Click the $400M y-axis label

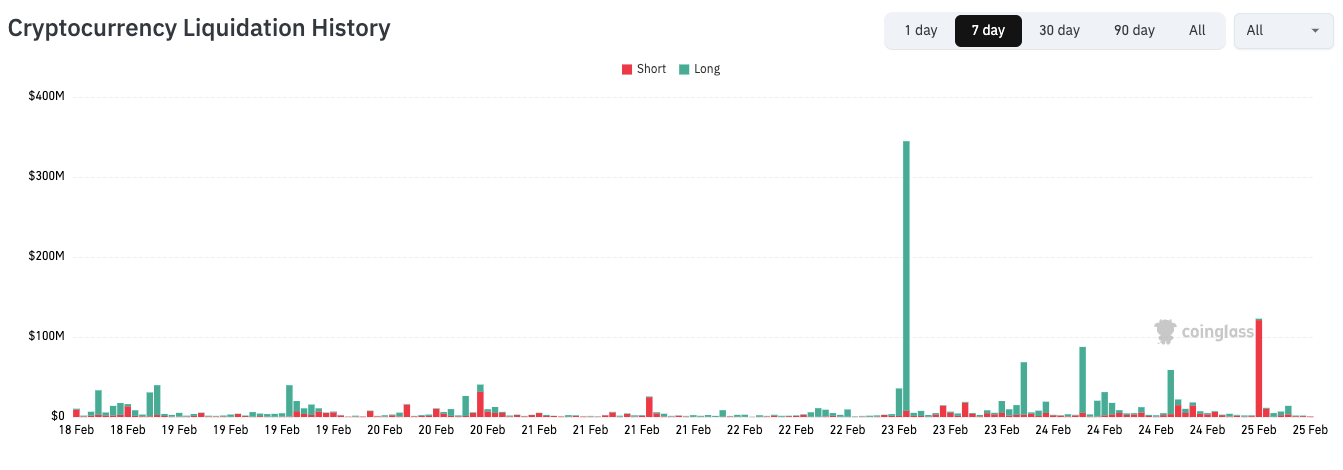click(x=48, y=97)
